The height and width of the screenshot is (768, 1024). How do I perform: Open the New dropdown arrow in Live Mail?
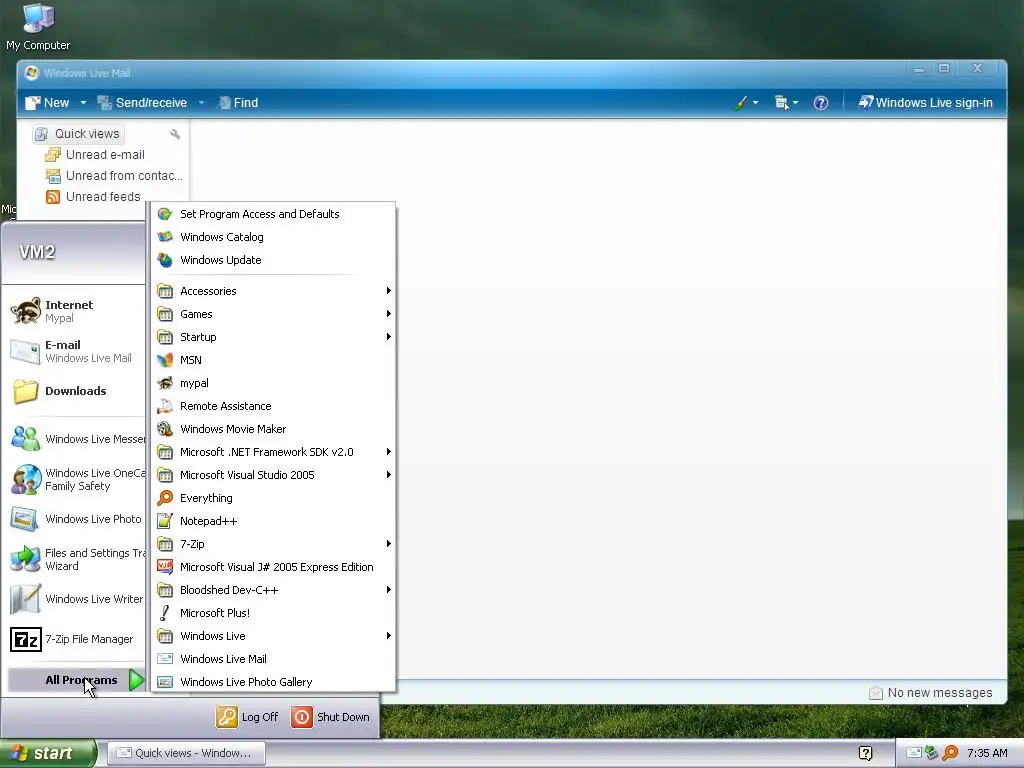tap(83, 103)
